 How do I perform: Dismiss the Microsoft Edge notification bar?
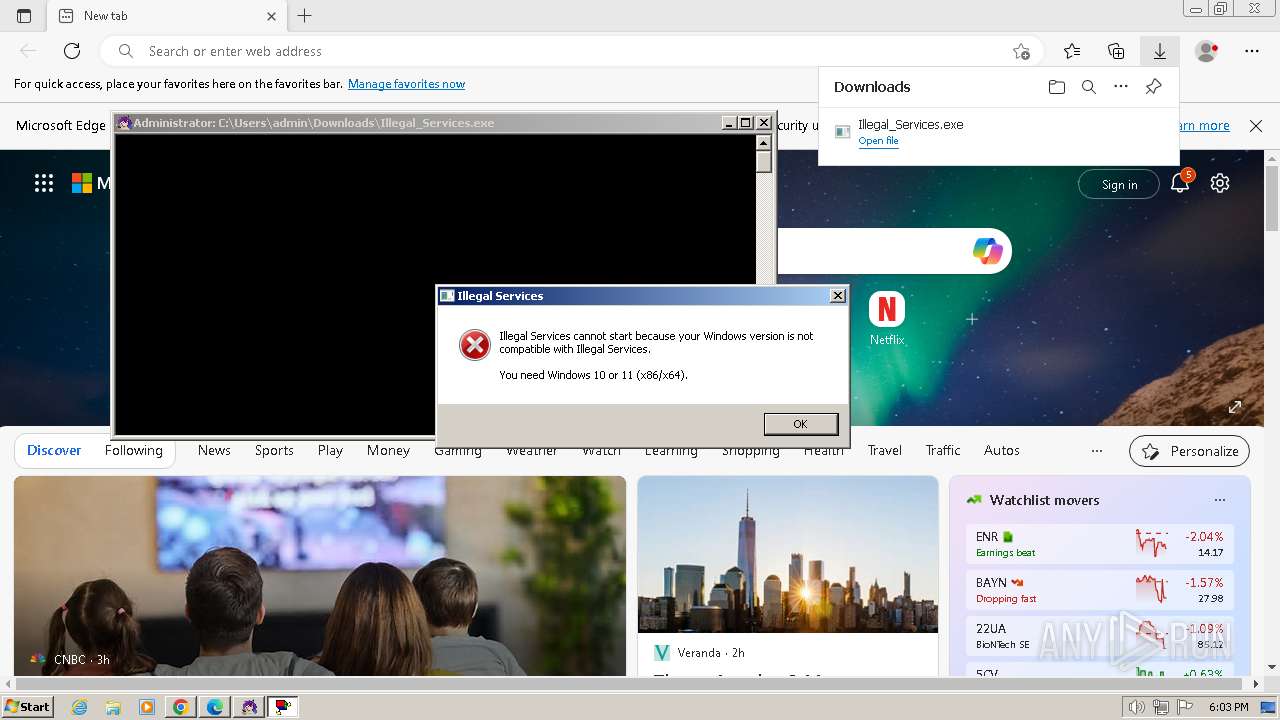tap(1256, 126)
